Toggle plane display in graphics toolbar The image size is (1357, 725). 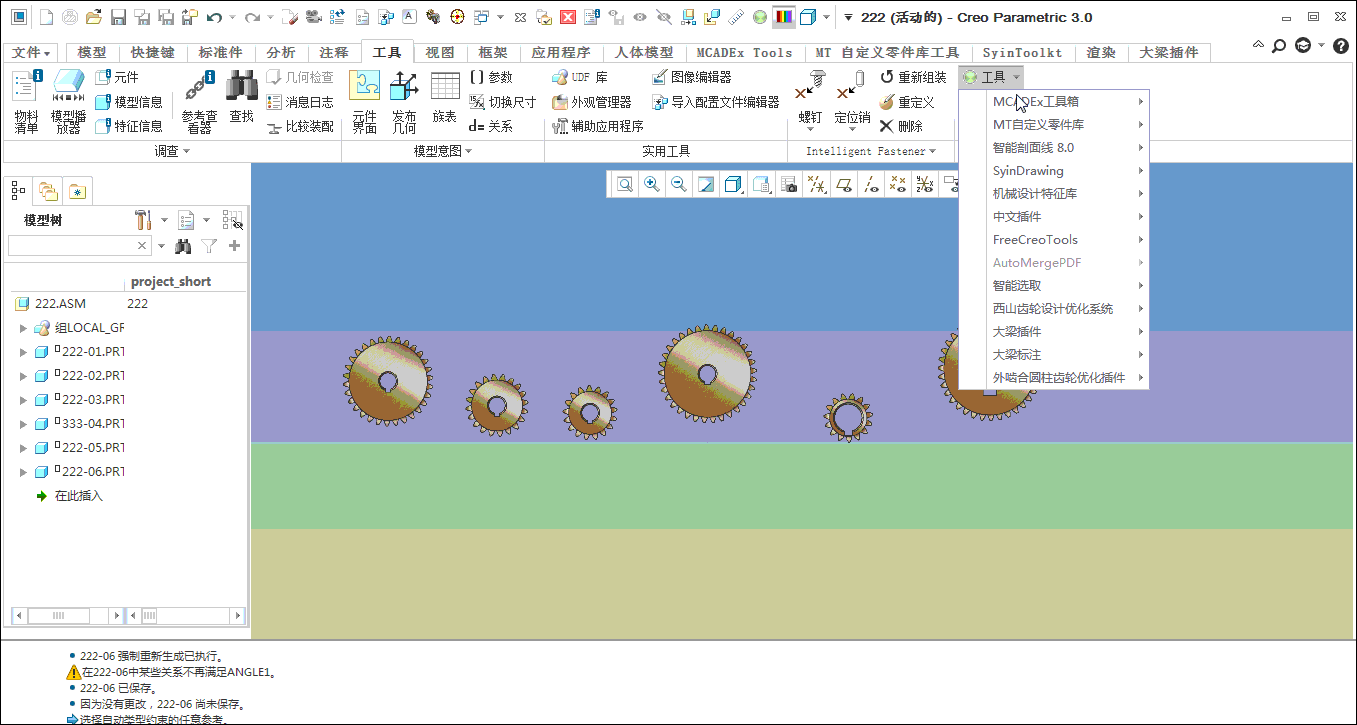pos(844,184)
